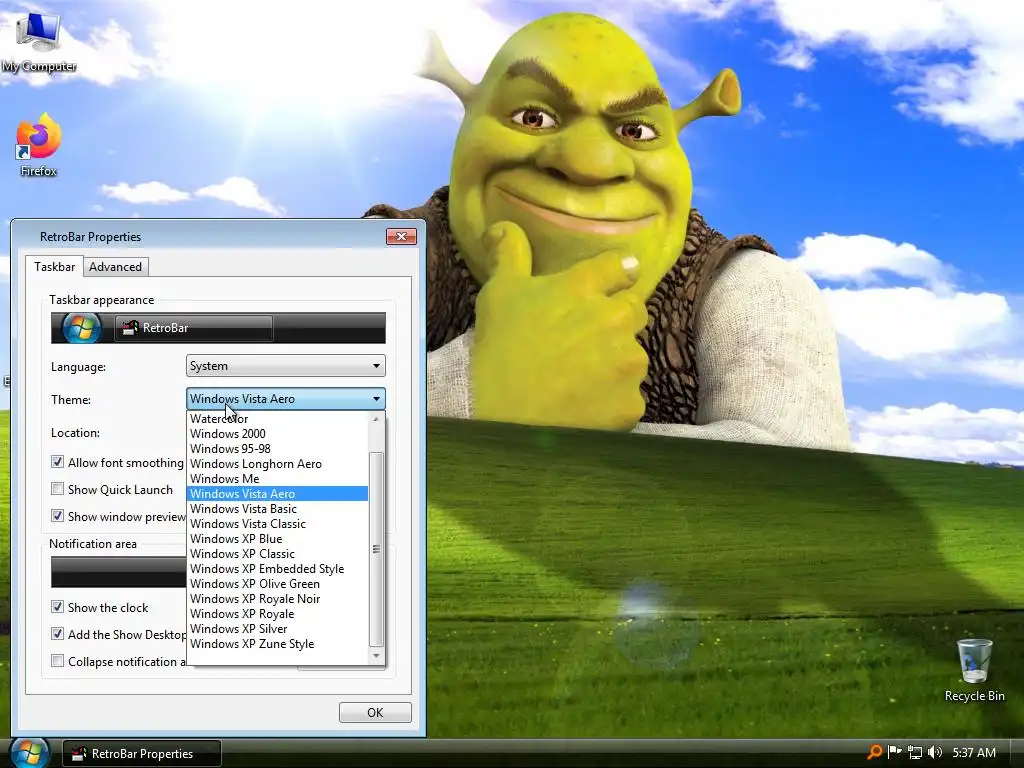1024x768 pixels.
Task: Switch to the Advanced tab
Action: 116,266
